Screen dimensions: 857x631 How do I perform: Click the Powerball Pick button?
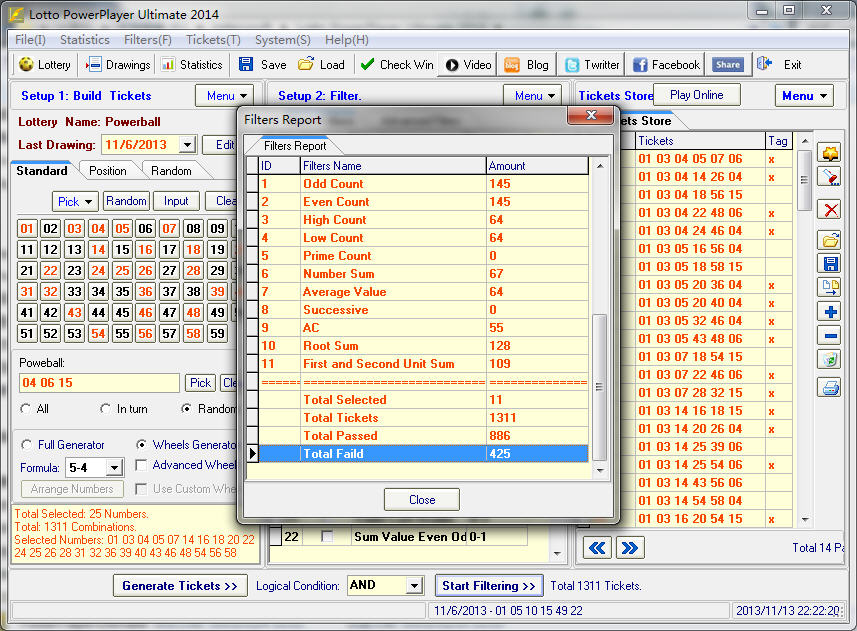point(201,382)
